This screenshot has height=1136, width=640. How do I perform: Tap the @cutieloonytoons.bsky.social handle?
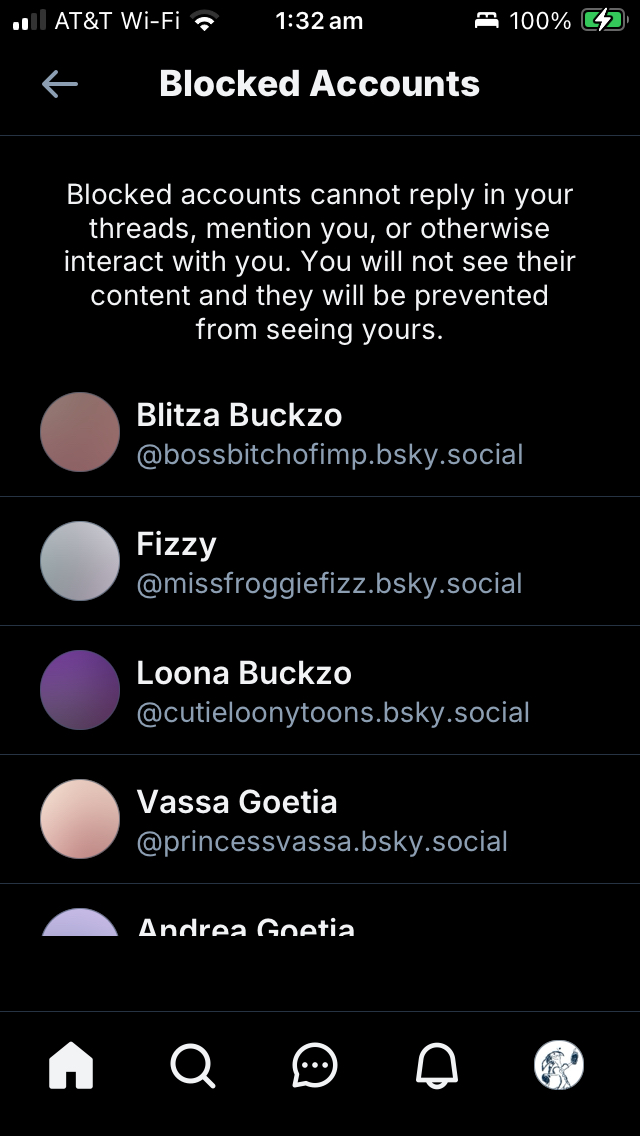333,713
